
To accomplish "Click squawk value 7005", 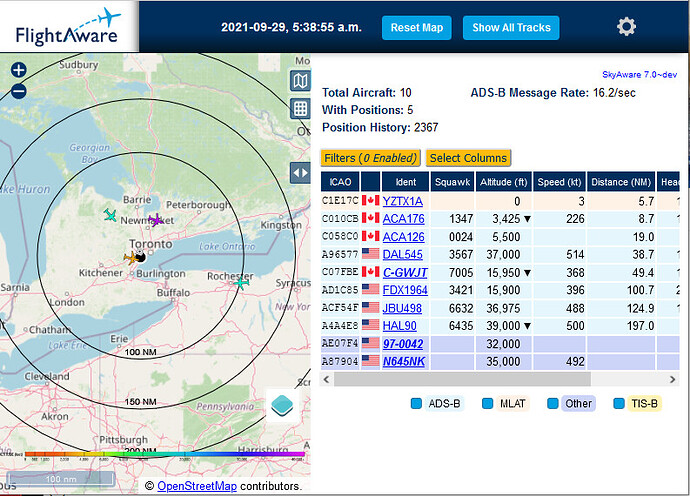I will coord(461,272).
